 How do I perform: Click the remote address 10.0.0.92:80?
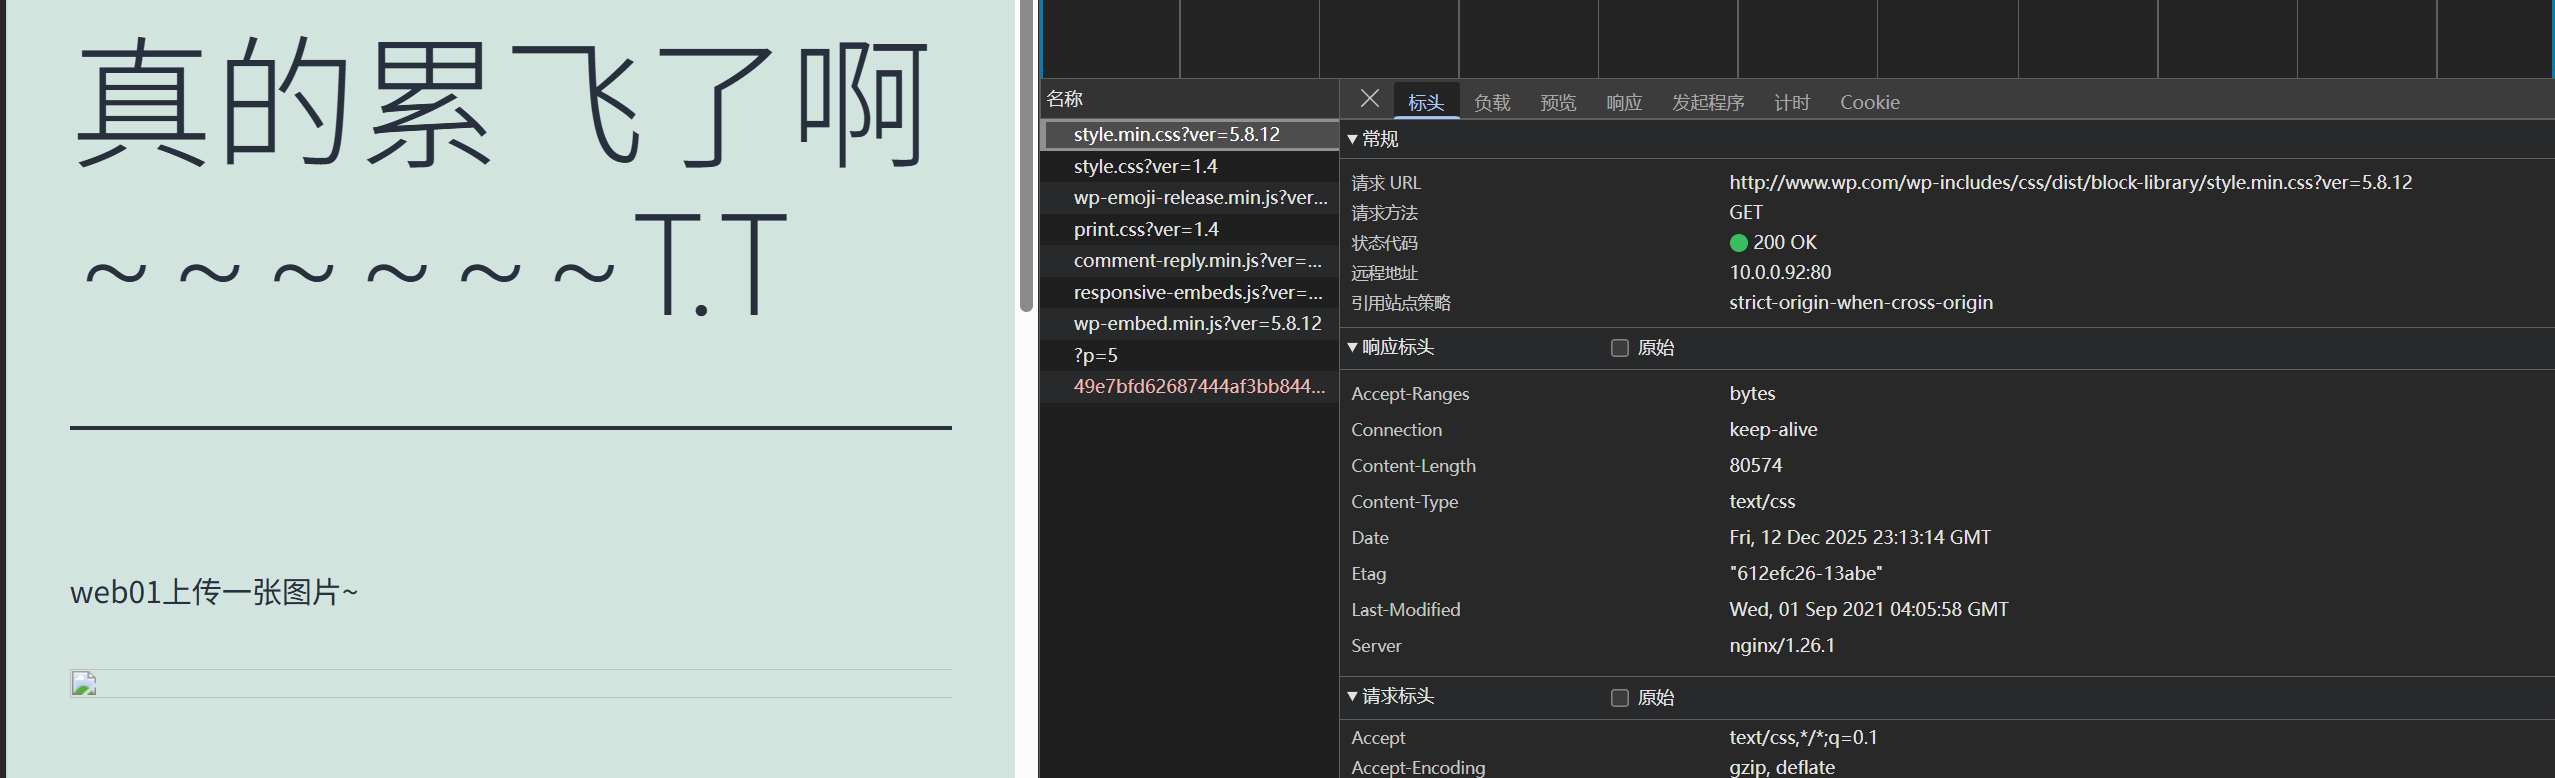(1780, 272)
